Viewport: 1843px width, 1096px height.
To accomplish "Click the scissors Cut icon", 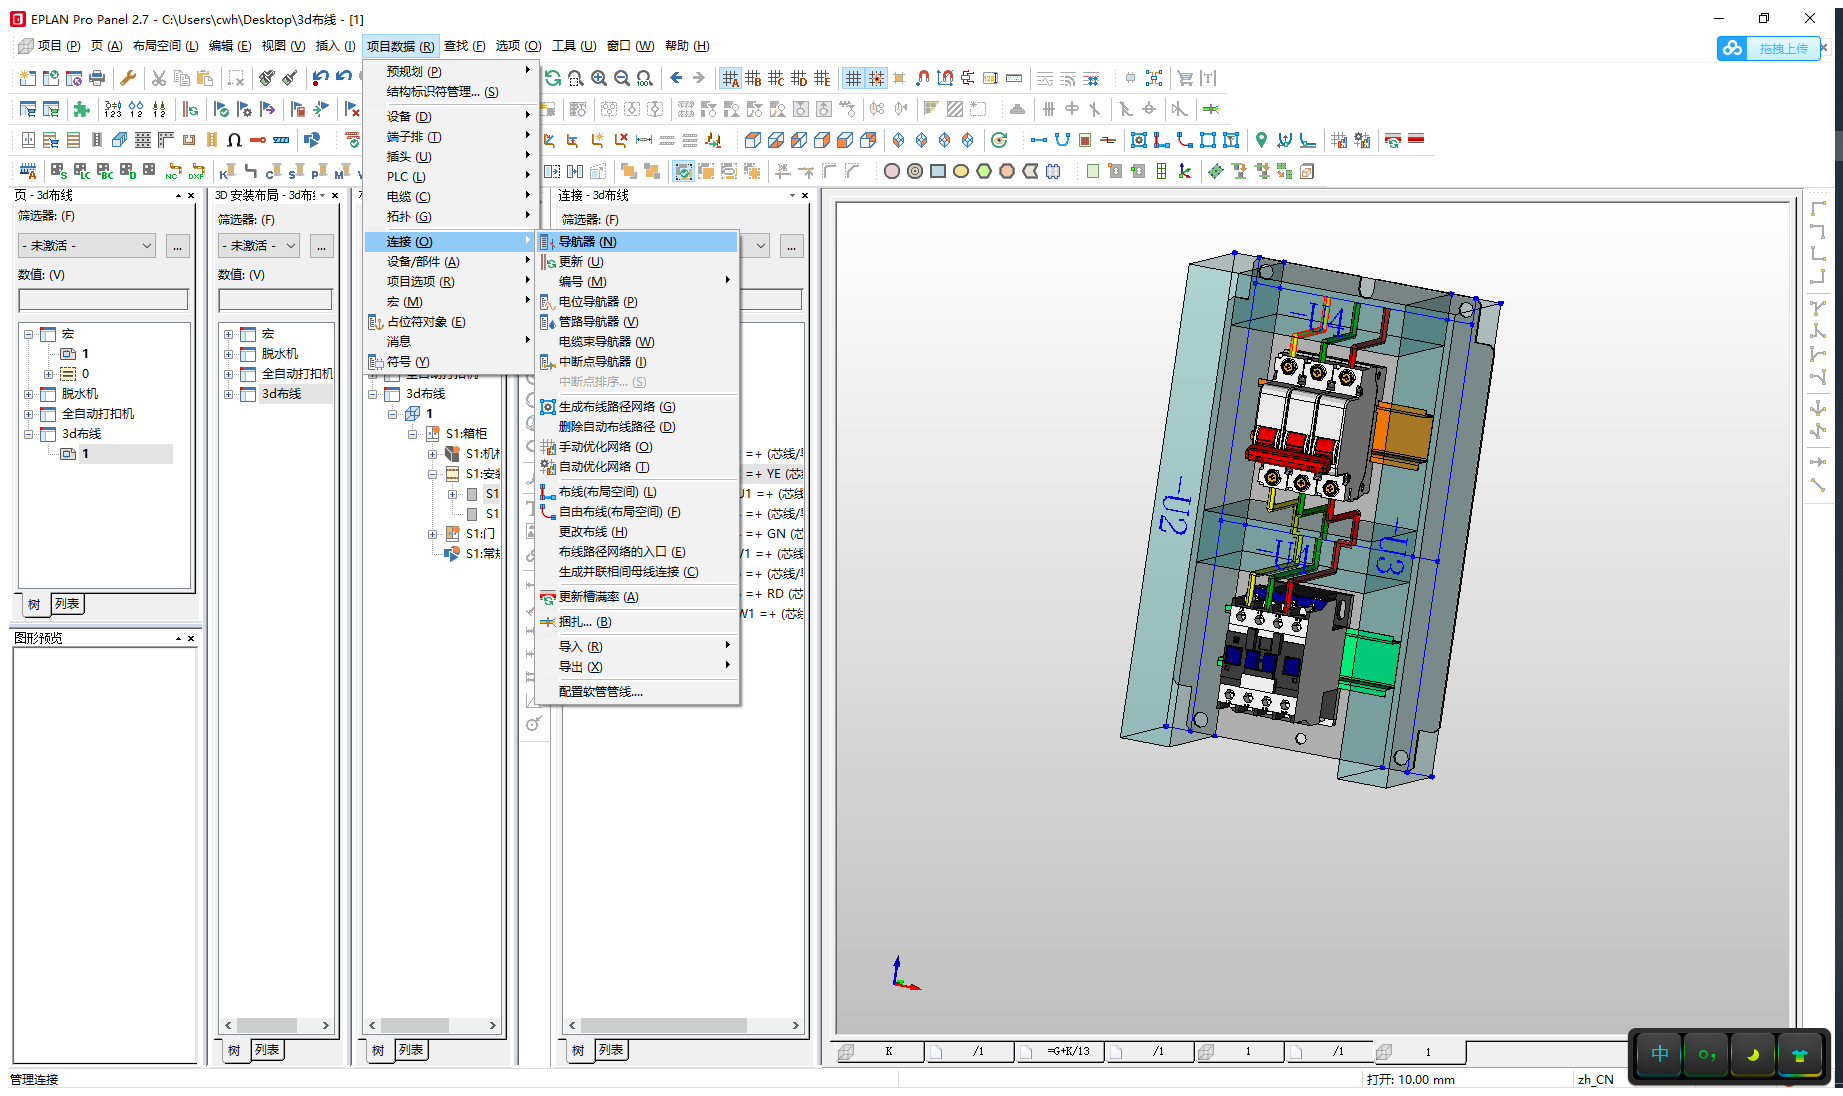I will coord(159,78).
